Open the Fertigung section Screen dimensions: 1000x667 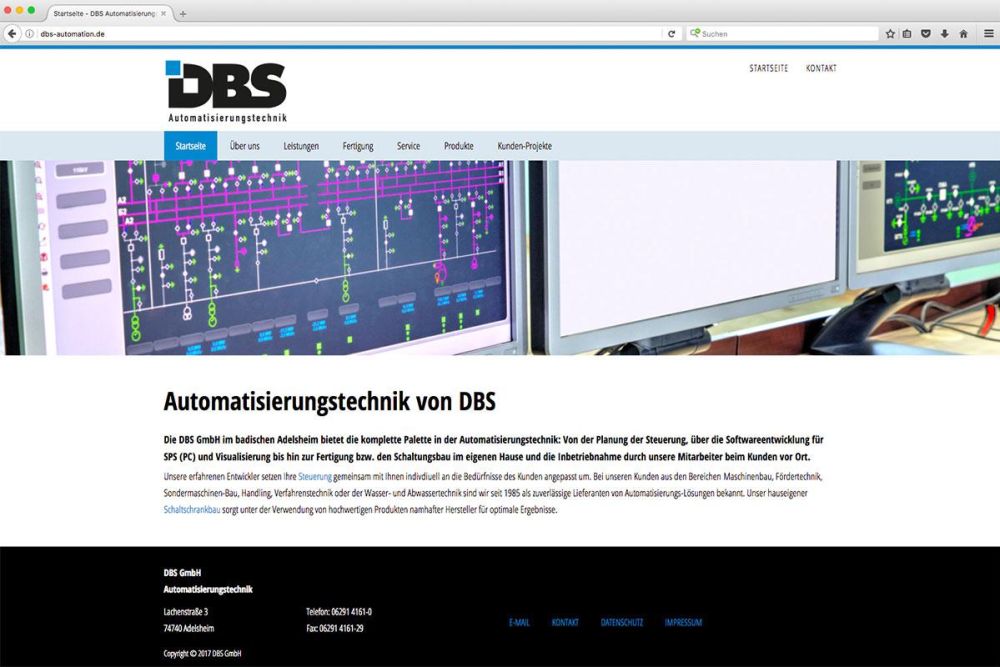[x=358, y=145]
